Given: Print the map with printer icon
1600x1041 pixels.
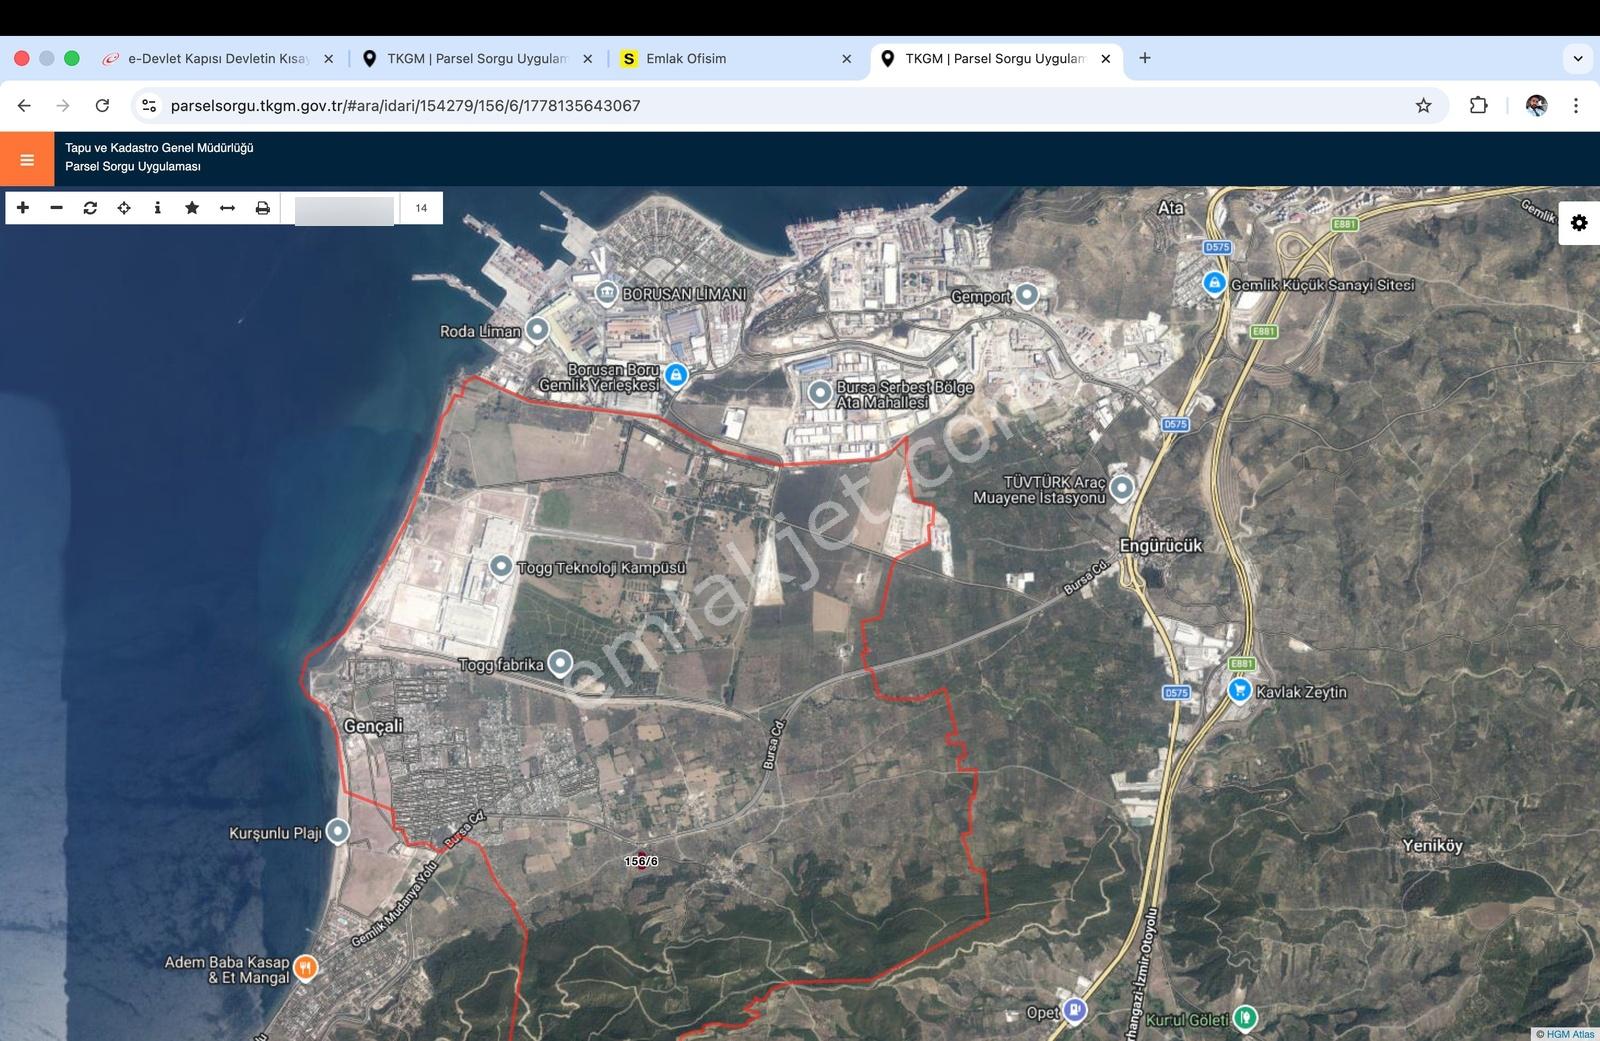Looking at the screenshot, I should coord(262,208).
